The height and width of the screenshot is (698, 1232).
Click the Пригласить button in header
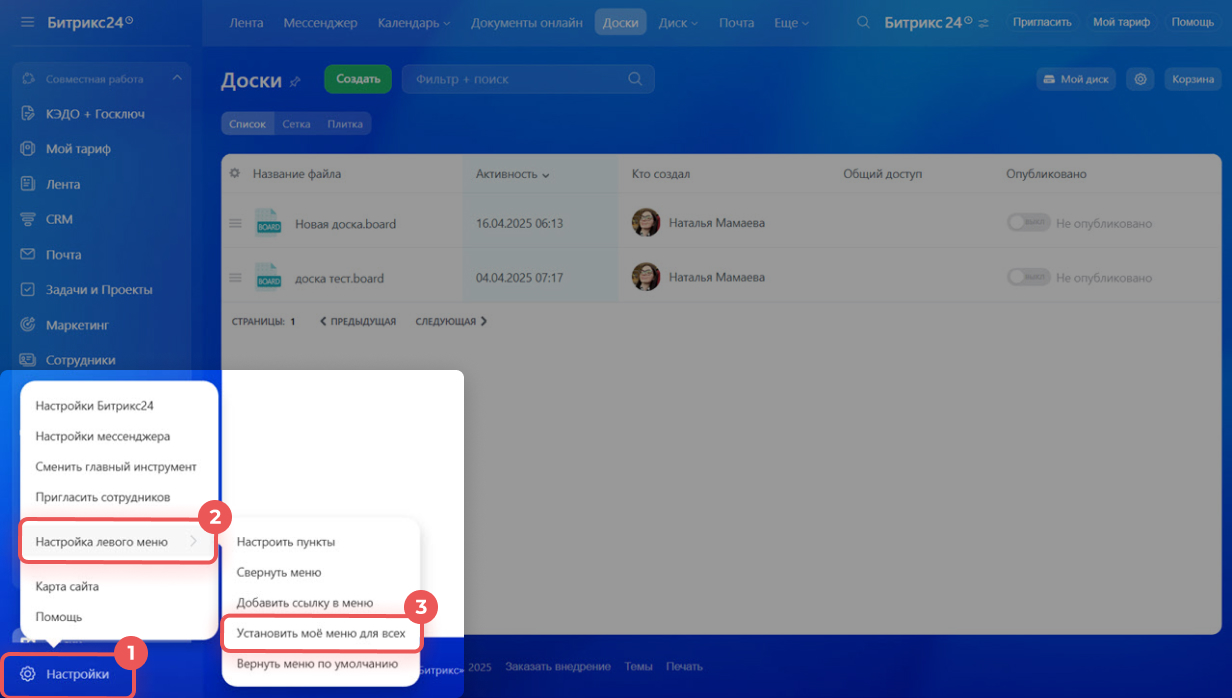click(x=1042, y=22)
